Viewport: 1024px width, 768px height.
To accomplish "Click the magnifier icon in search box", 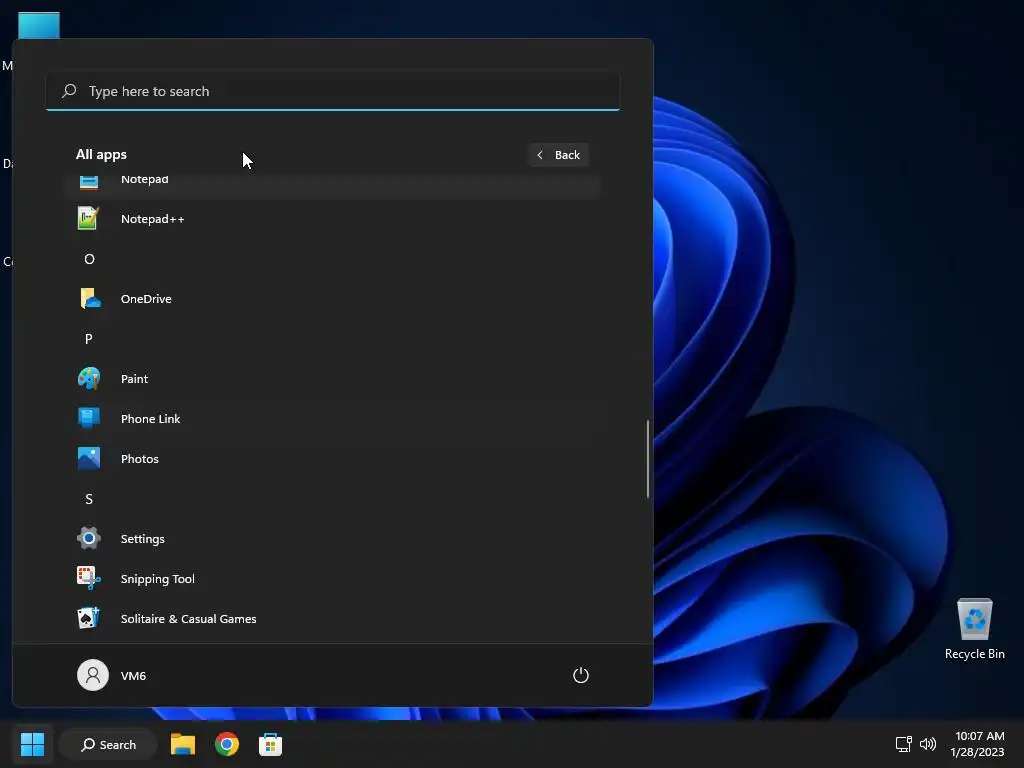I will 69,91.
